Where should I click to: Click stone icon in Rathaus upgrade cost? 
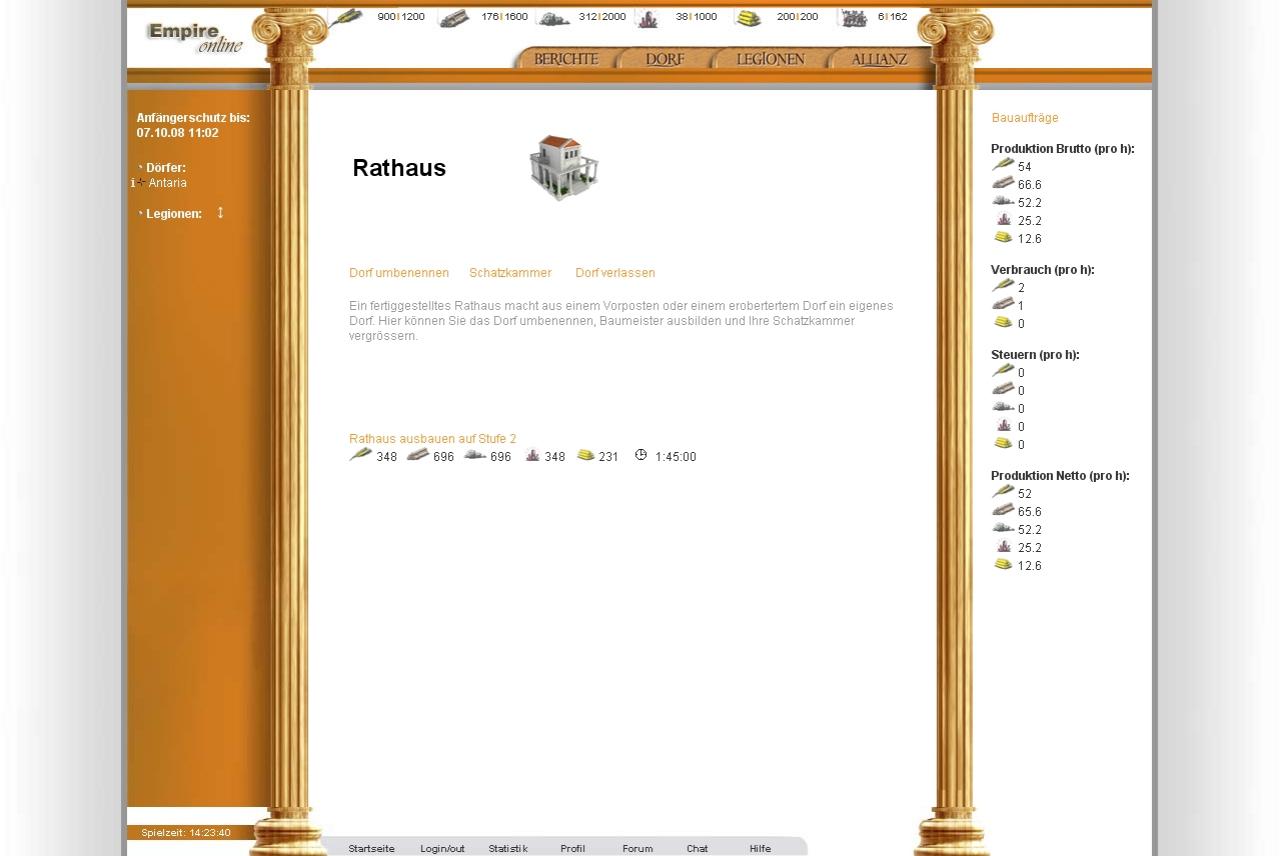(x=475, y=455)
